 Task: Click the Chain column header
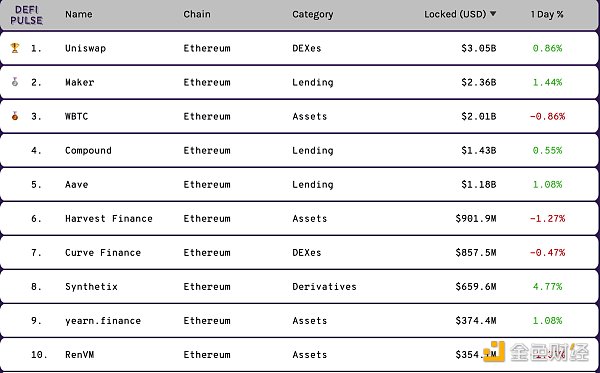[x=197, y=14]
